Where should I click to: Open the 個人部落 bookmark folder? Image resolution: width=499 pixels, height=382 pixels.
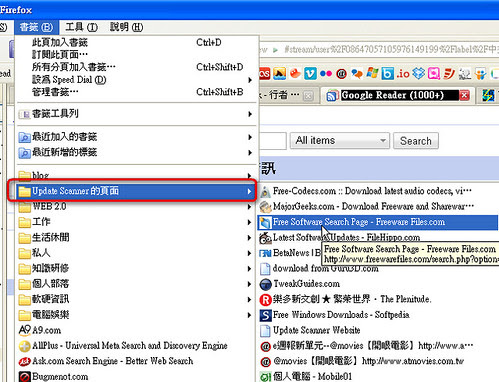(137, 284)
